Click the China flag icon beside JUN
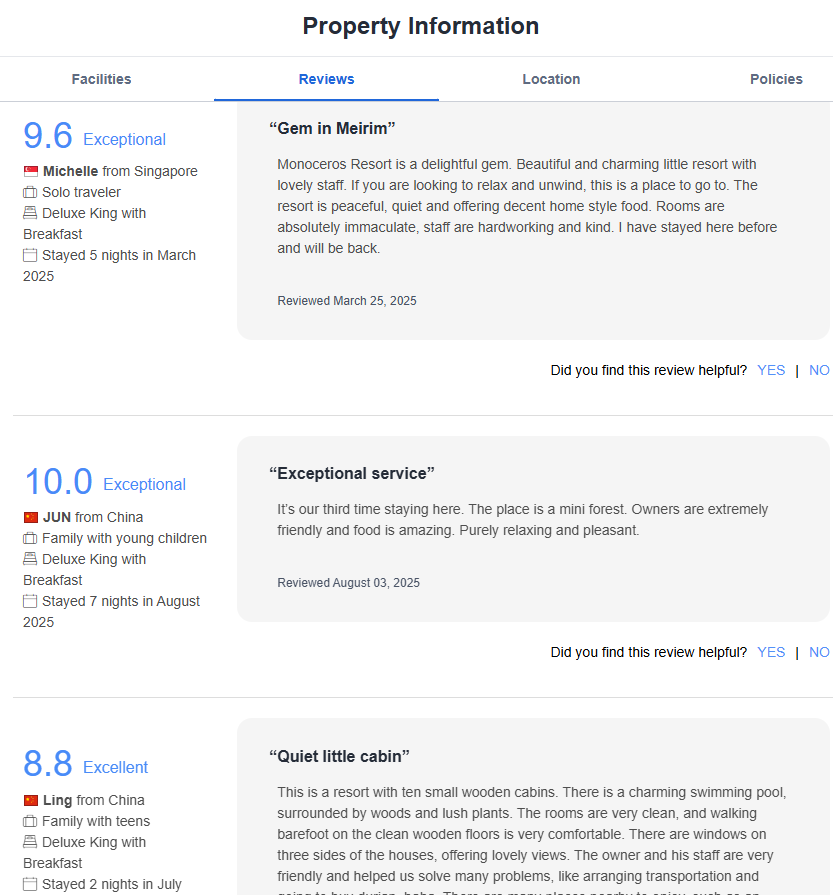 tap(31, 518)
